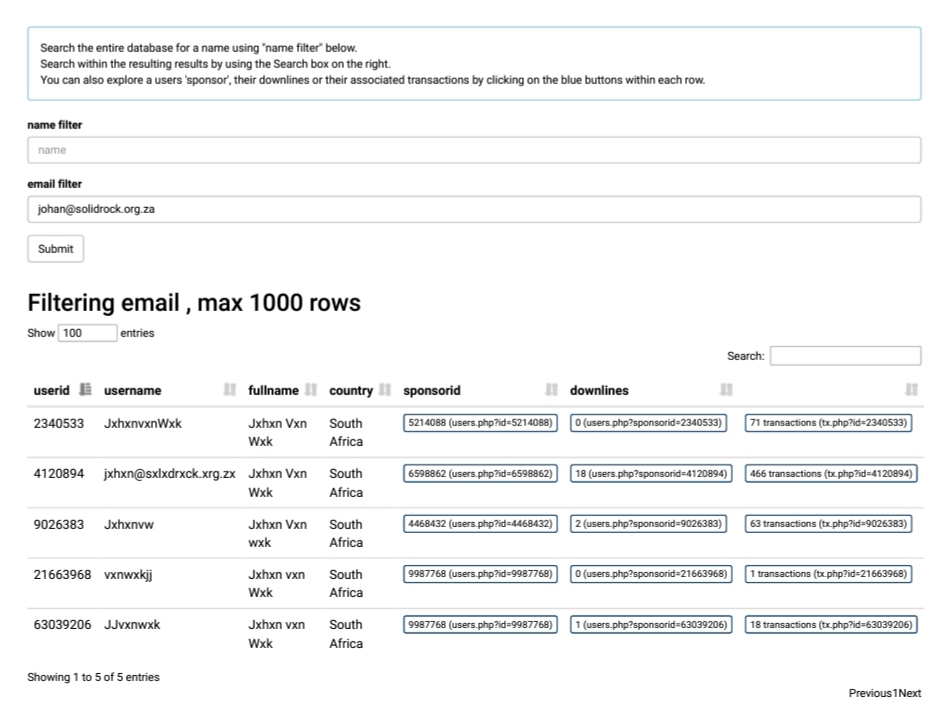
Task: Go to Previous page of results
Action: point(869,693)
